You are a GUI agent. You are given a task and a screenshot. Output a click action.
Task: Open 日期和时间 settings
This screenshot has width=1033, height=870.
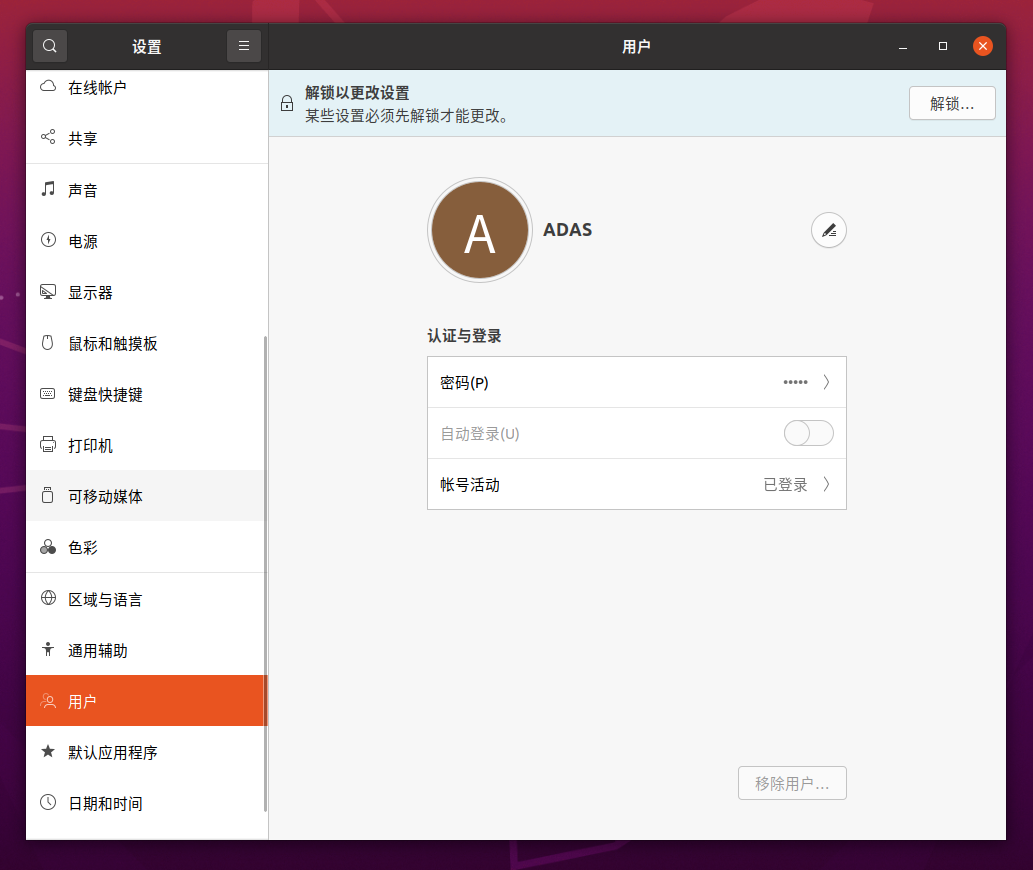click(147, 803)
